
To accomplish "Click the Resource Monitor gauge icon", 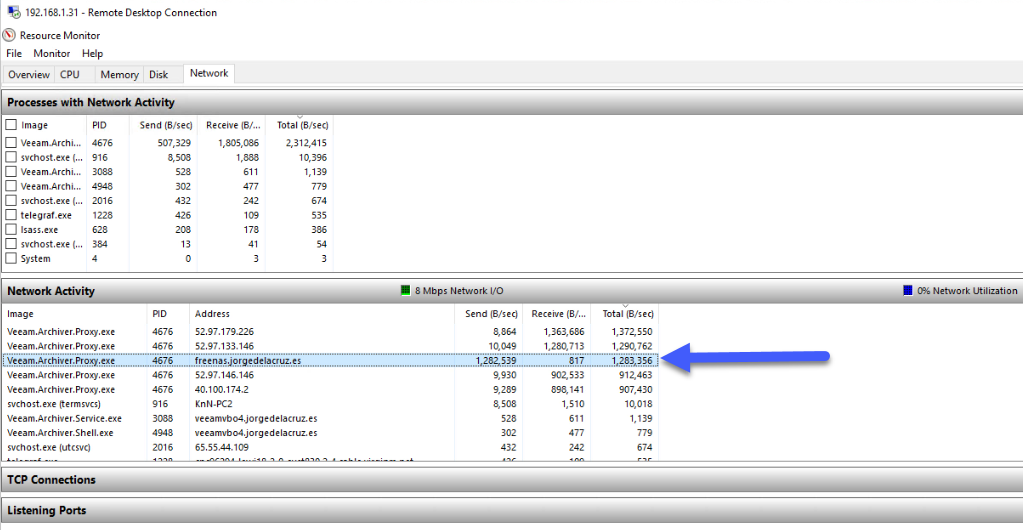I will click(x=9, y=35).
